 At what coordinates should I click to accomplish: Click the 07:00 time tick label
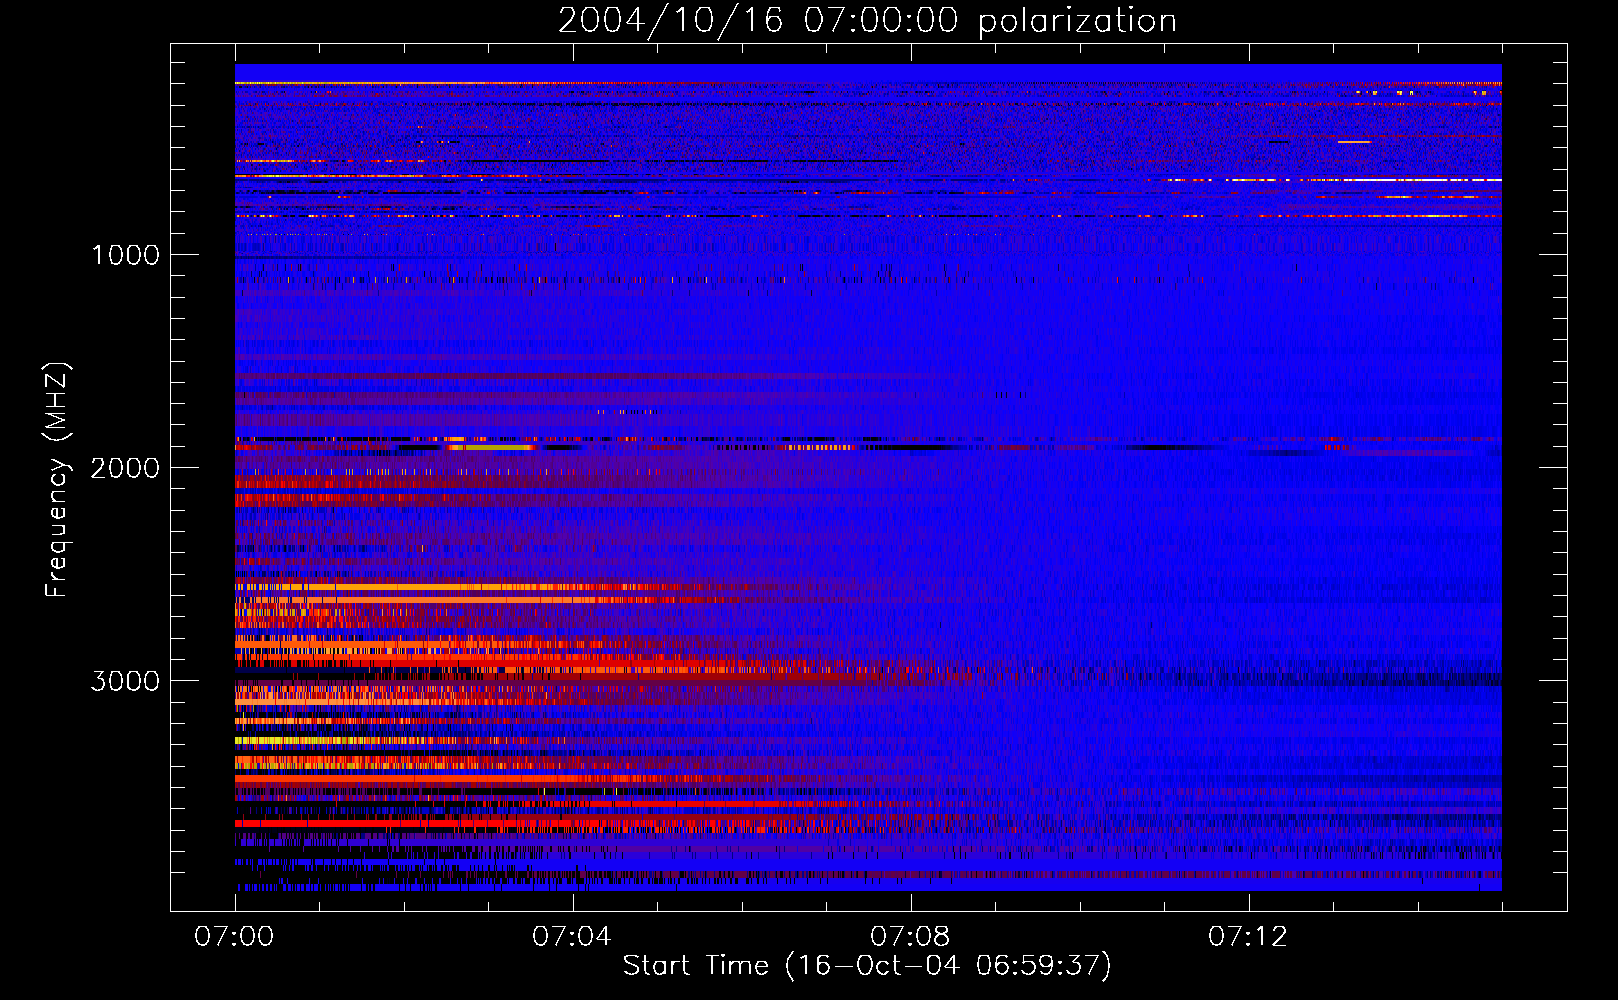234,937
